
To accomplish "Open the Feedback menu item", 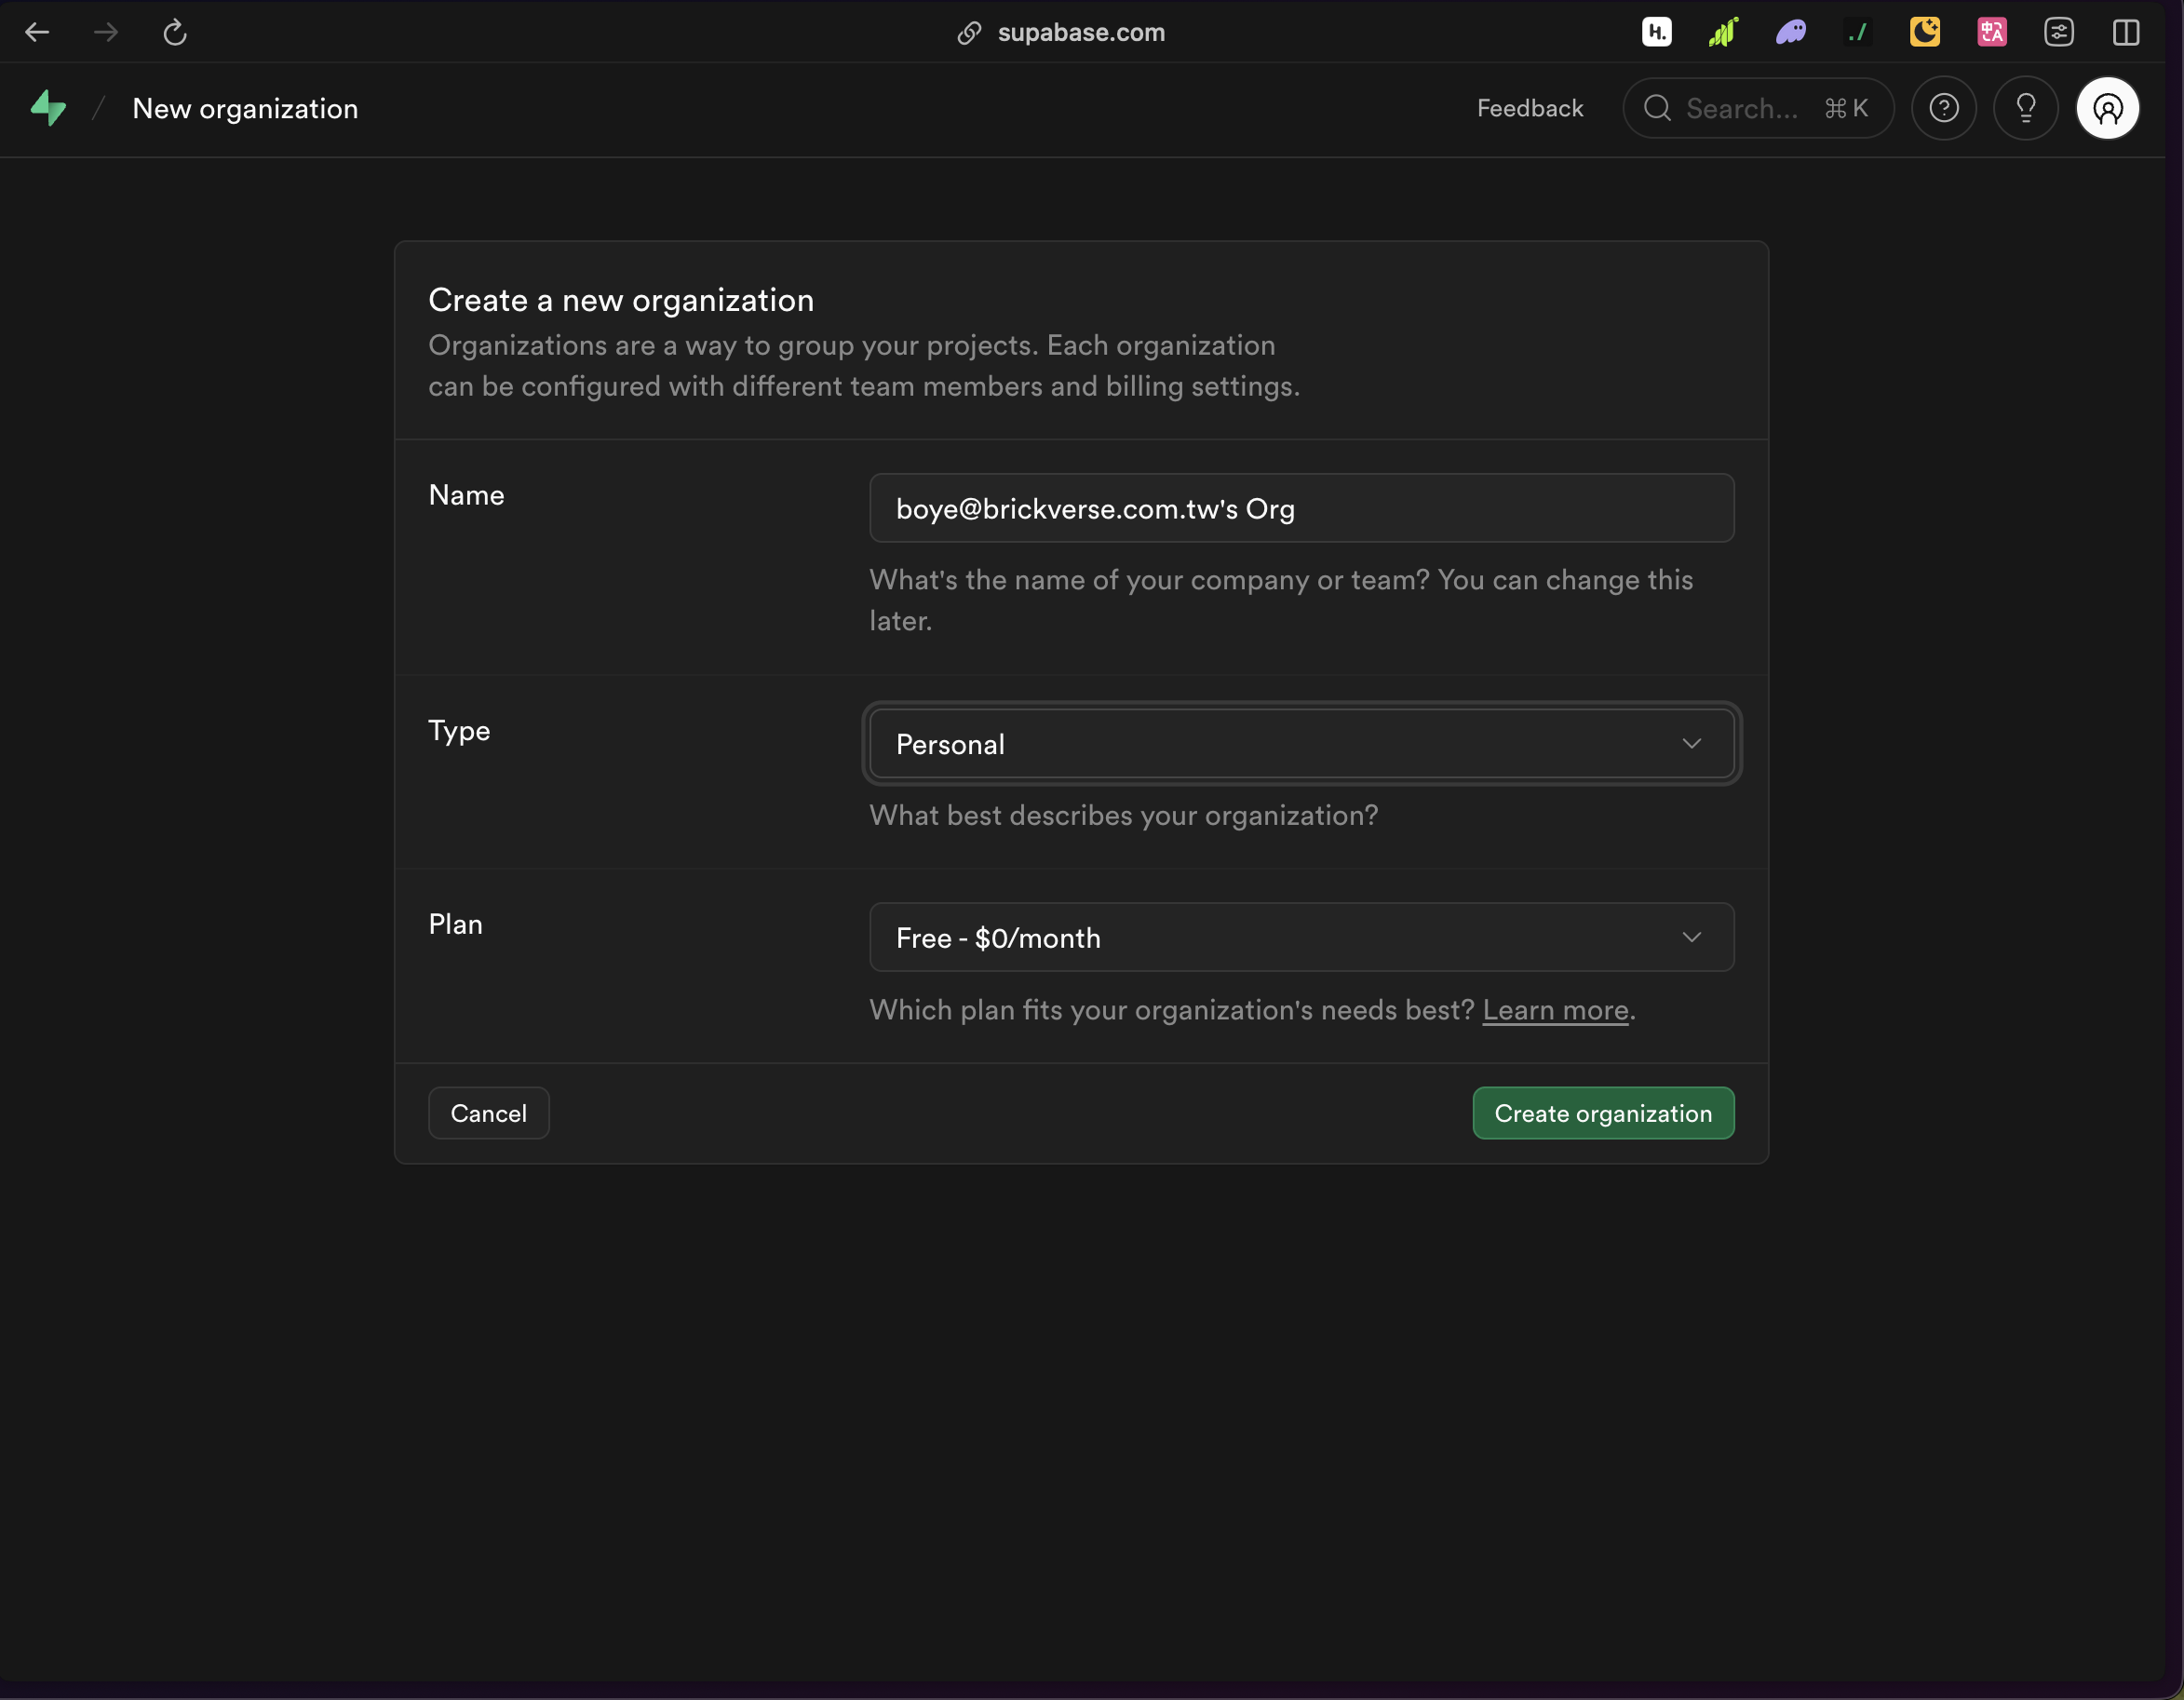I will [x=1529, y=108].
